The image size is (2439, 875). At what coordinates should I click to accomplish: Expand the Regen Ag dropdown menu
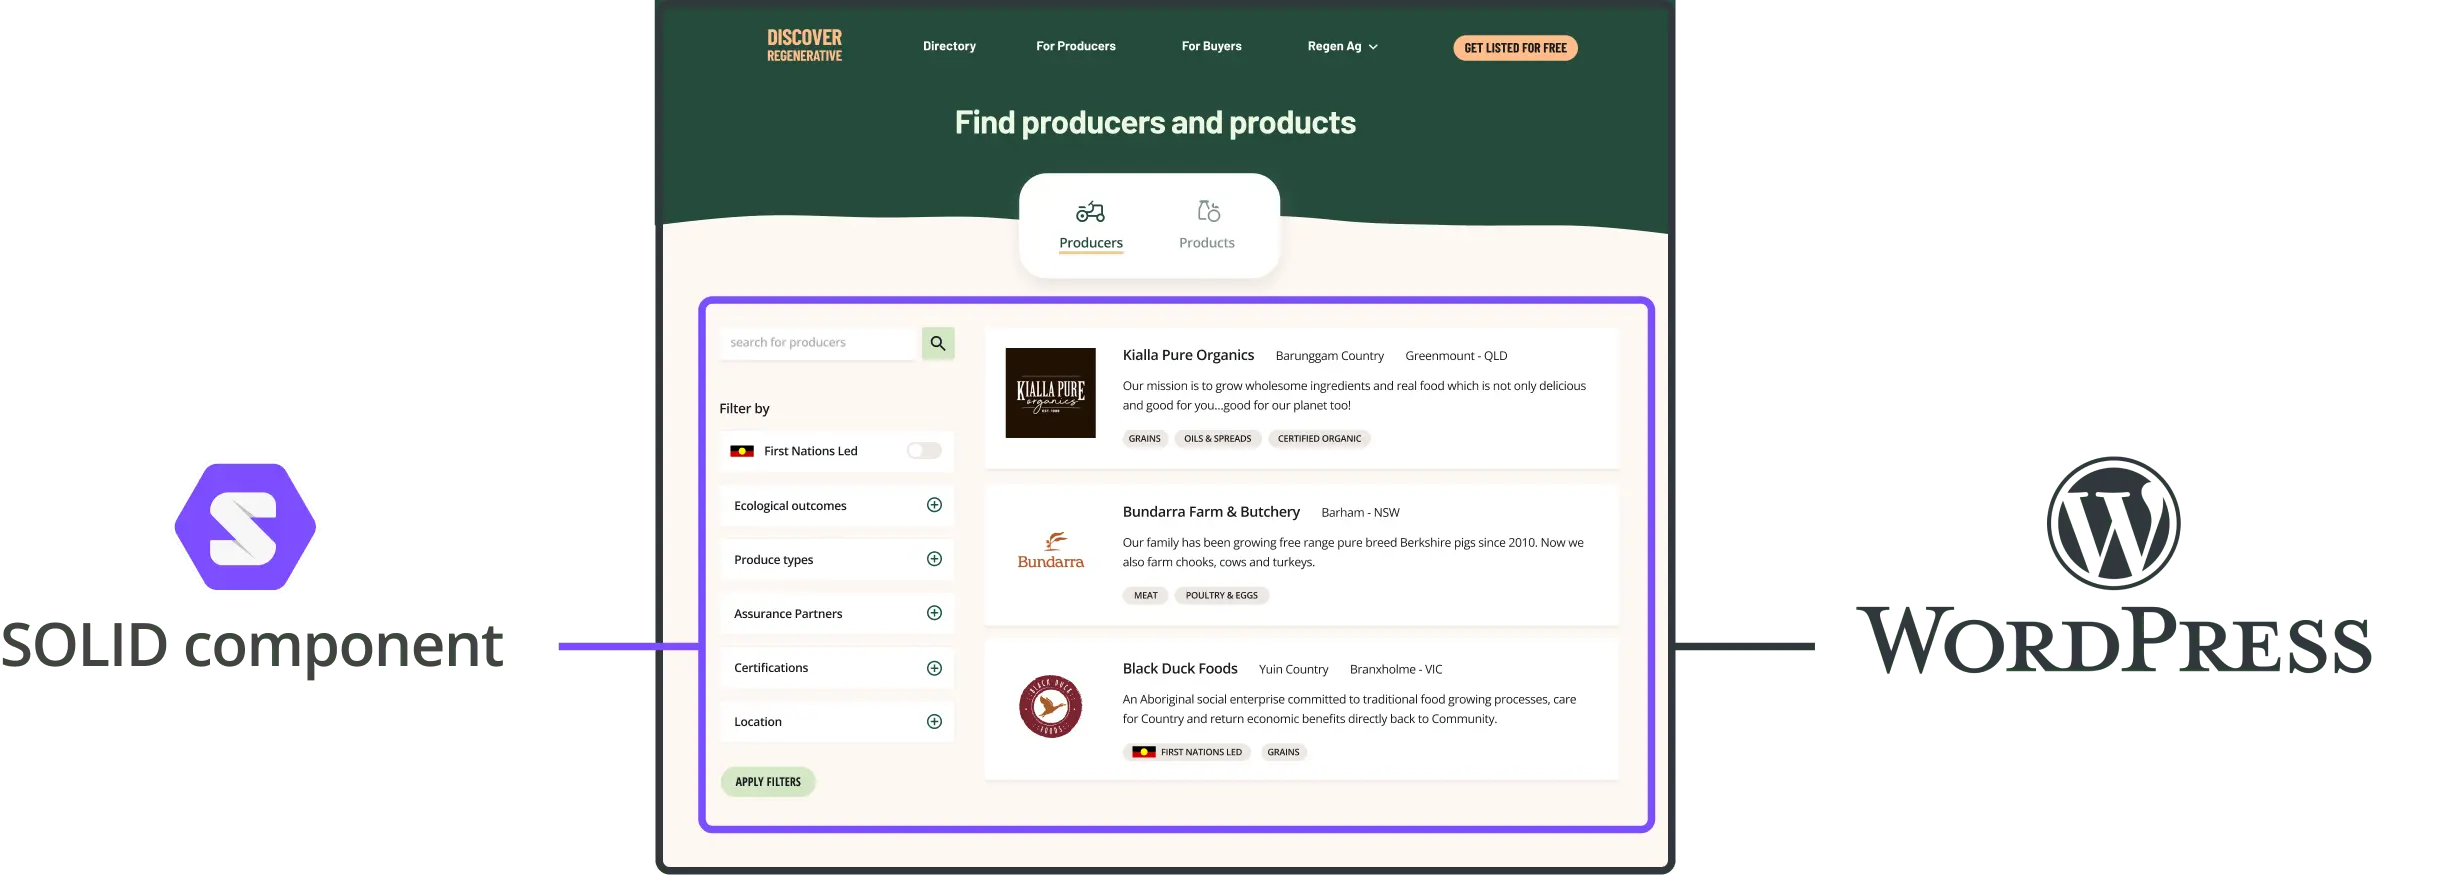(1342, 46)
